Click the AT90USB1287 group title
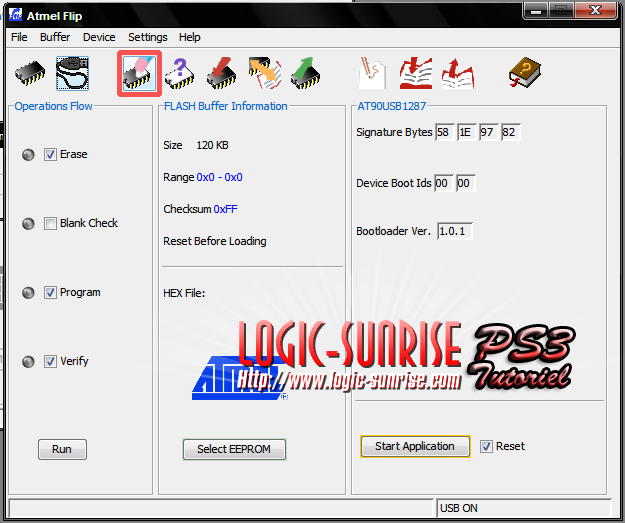Screen dimensions: 625x523 tap(391, 106)
